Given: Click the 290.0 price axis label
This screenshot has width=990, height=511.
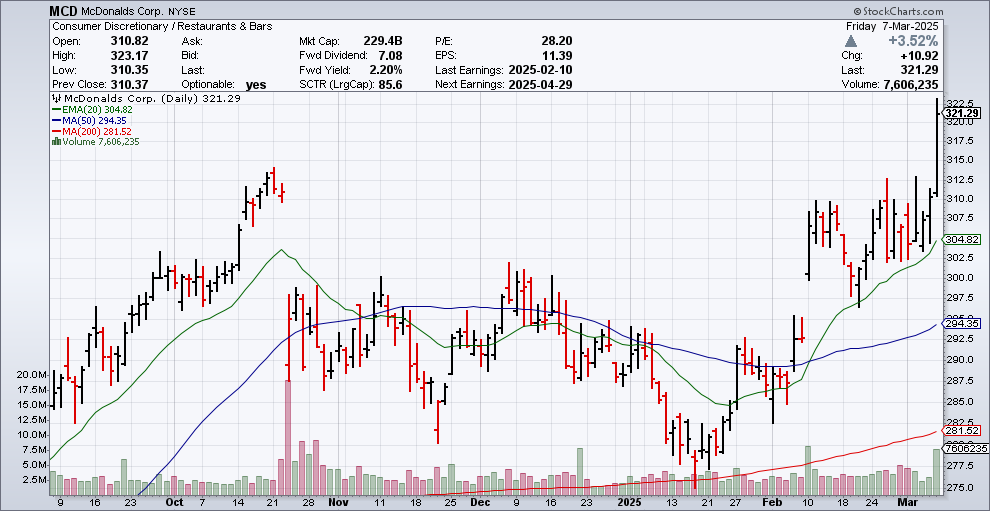Looking at the screenshot, I should click(961, 360).
